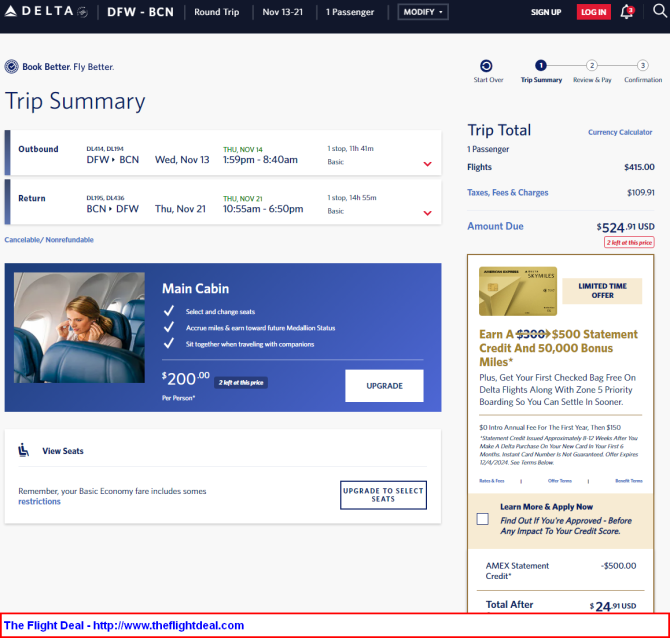Viewport: 670px width, 638px height.
Task: Click the red LOG IN button
Action: point(594,12)
